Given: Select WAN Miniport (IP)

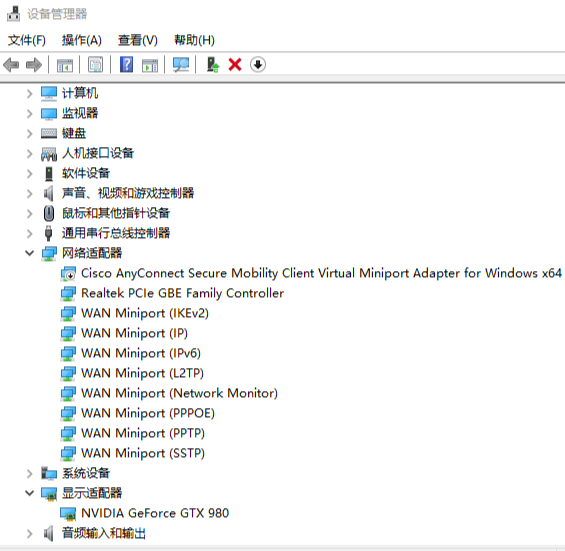Looking at the screenshot, I should click(134, 333).
